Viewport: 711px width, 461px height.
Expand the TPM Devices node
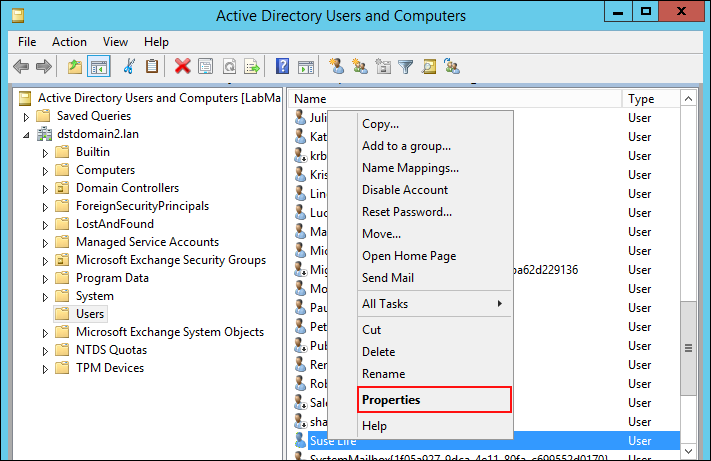coord(45,369)
